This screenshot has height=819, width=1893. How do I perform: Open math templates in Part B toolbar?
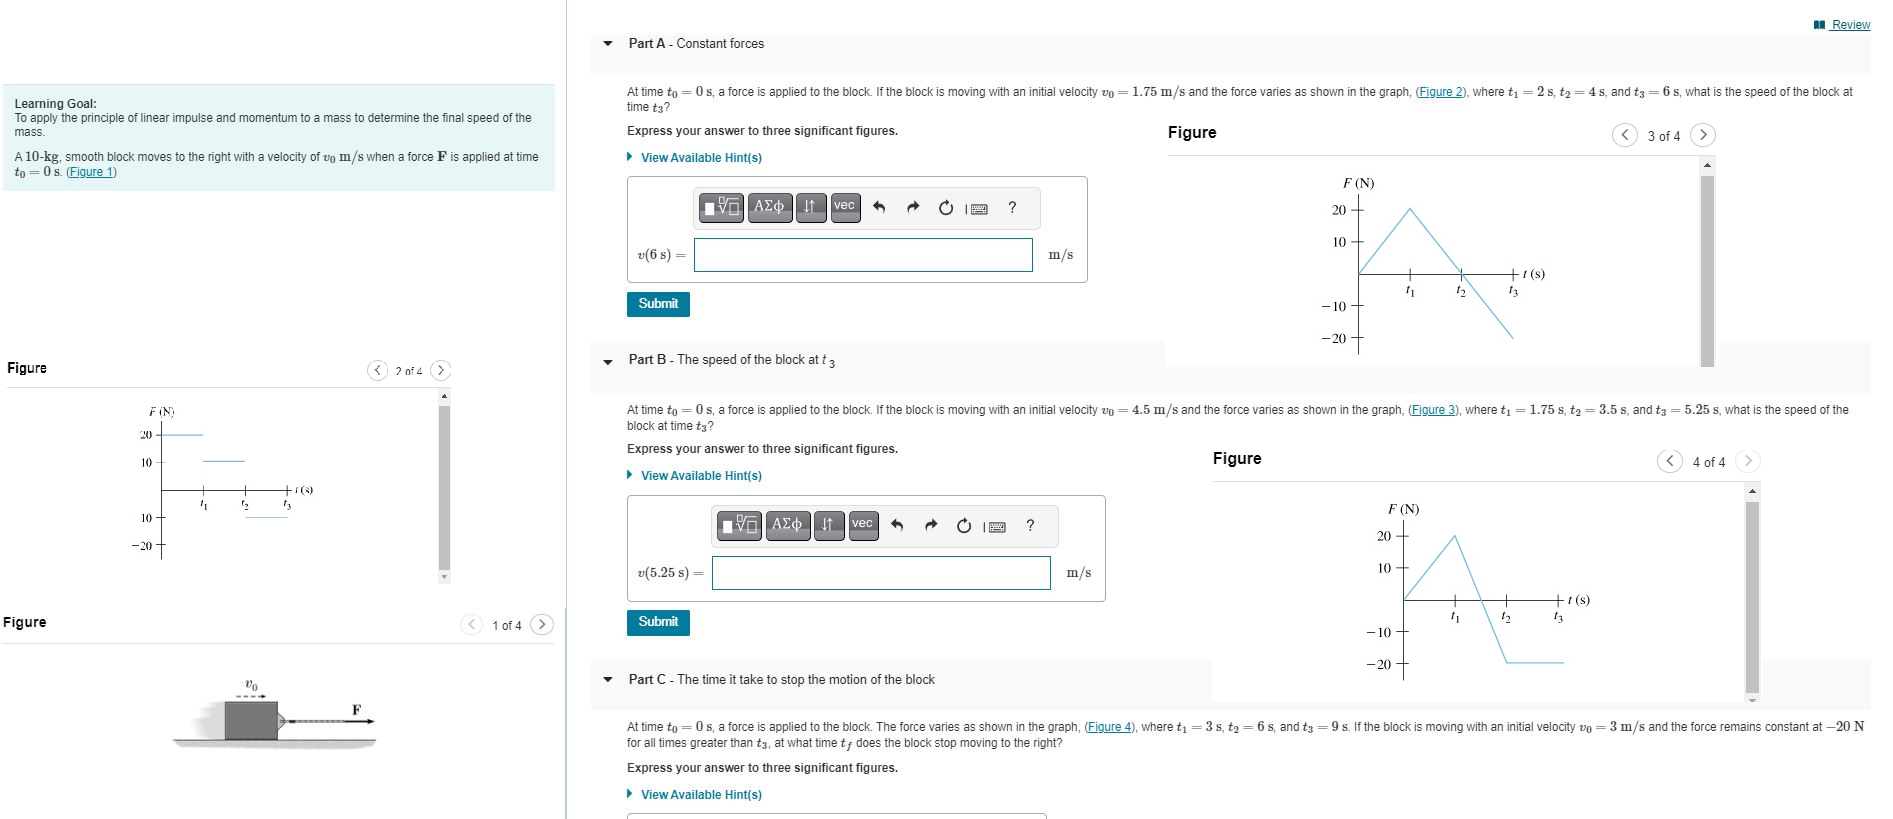(740, 525)
